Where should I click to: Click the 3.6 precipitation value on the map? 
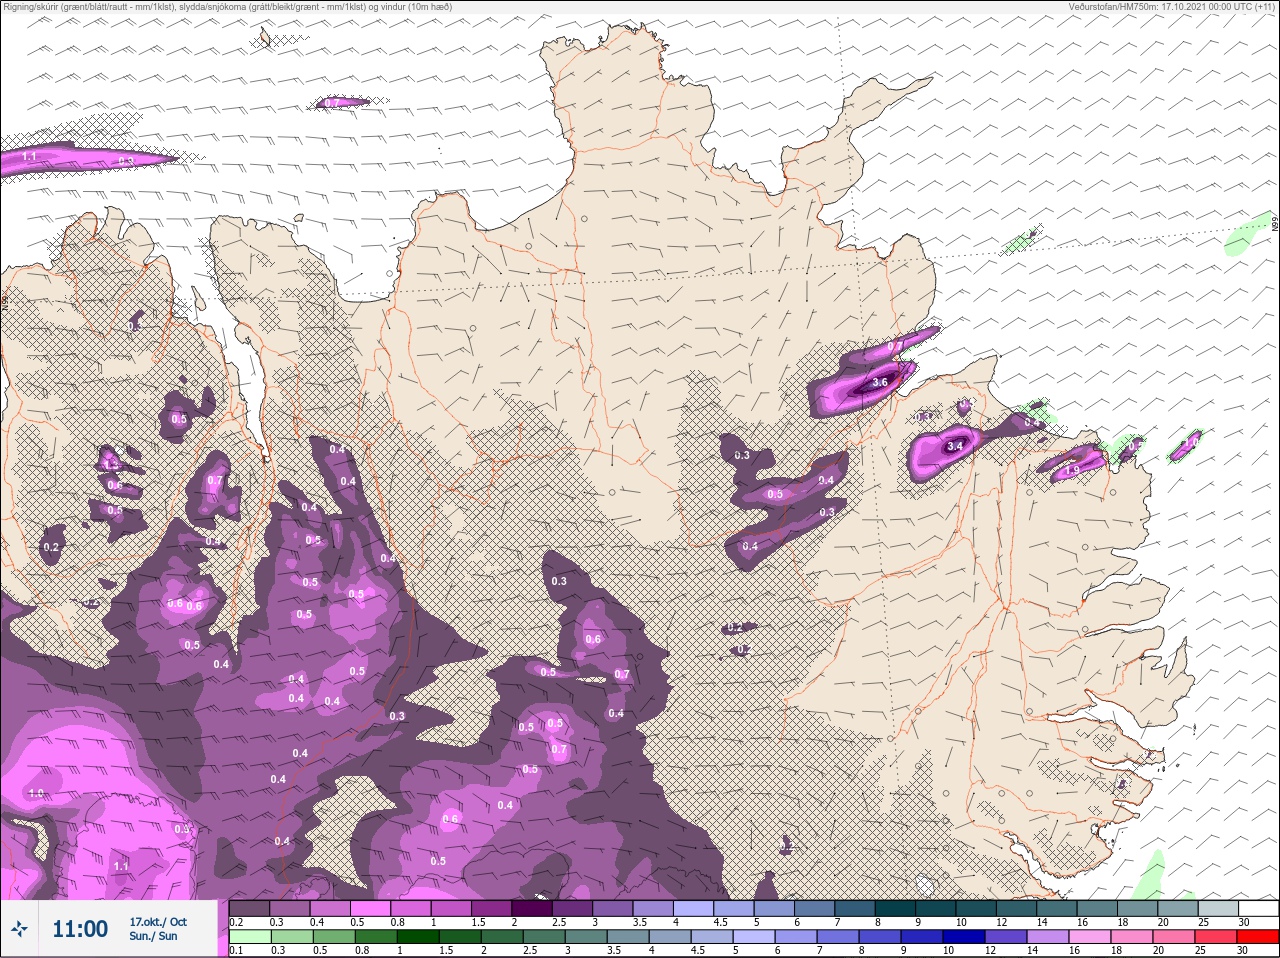[880, 382]
